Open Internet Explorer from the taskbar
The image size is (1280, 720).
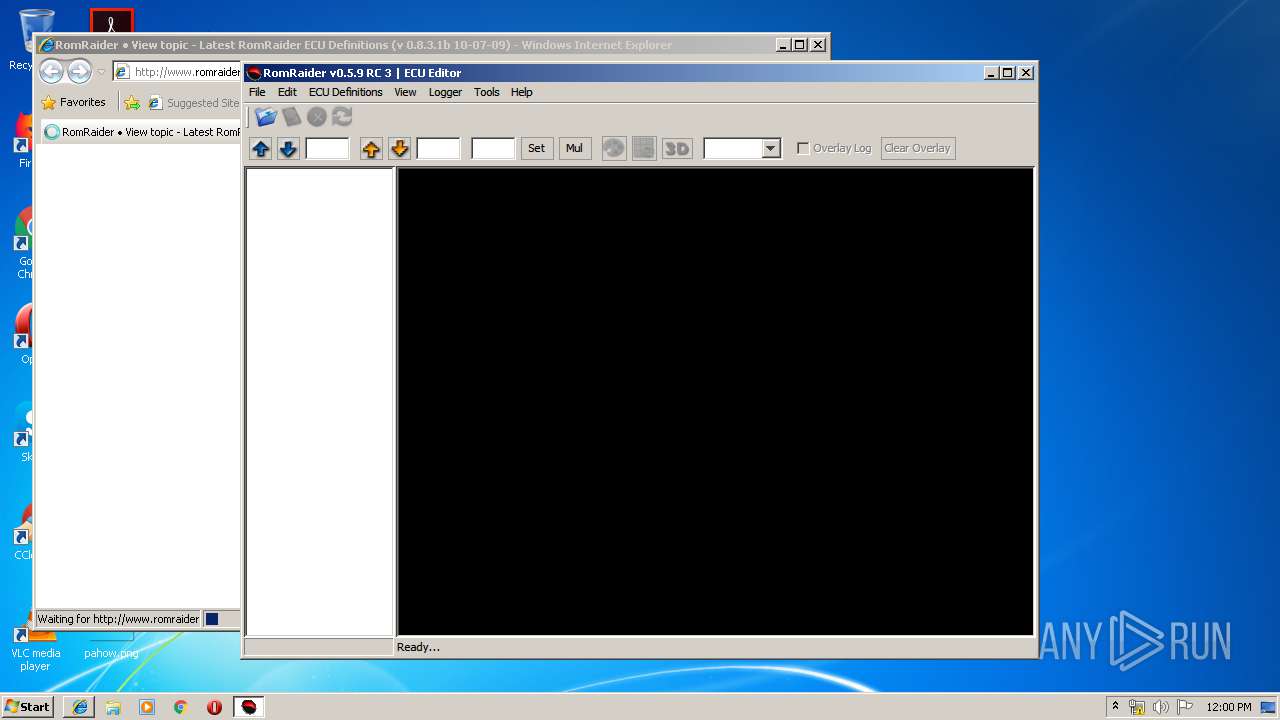coord(80,707)
